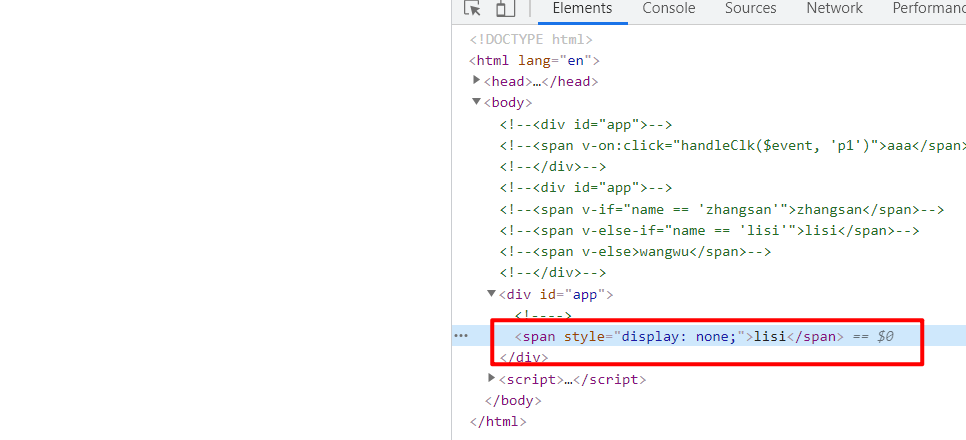Screen dimensions: 966x440
Task: Select the <body> opening tag text
Action: [x=508, y=102]
